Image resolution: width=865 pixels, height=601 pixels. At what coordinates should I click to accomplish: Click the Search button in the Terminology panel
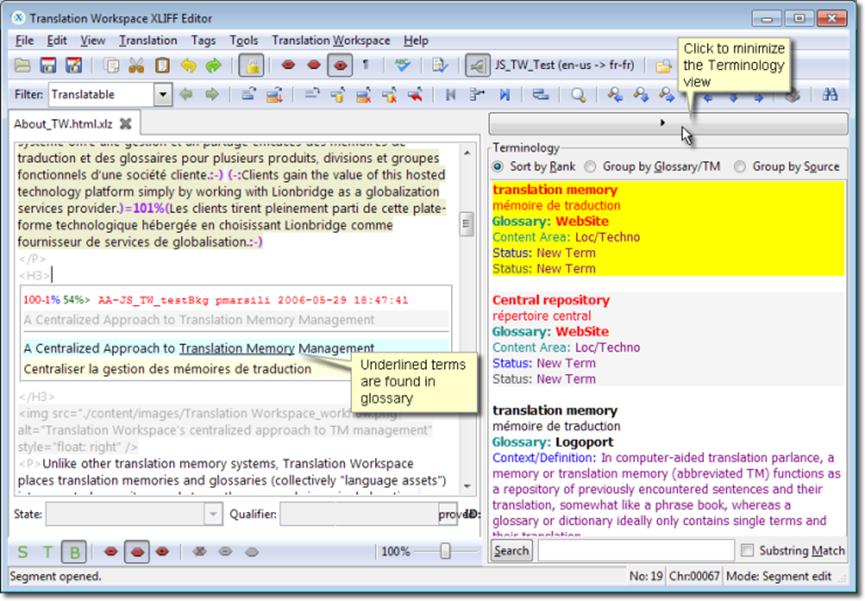[x=510, y=550]
